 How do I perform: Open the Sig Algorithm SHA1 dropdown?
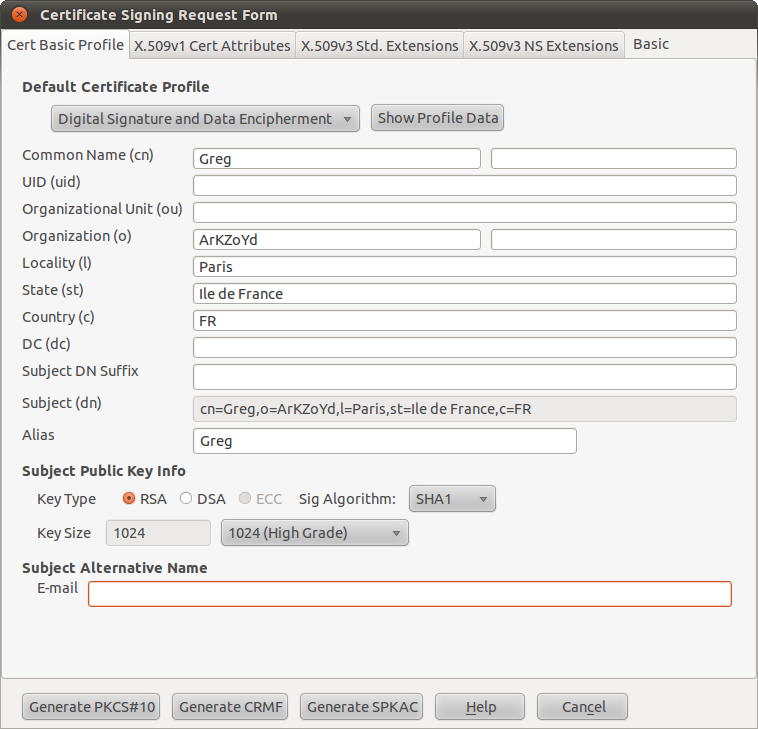coord(452,498)
